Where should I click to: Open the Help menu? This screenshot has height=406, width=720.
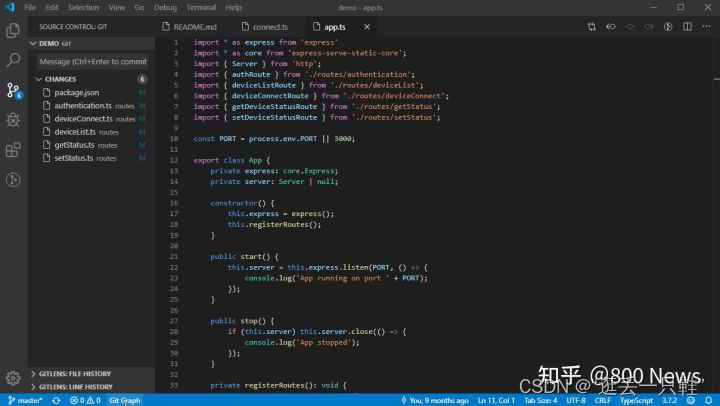click(233, 7)
